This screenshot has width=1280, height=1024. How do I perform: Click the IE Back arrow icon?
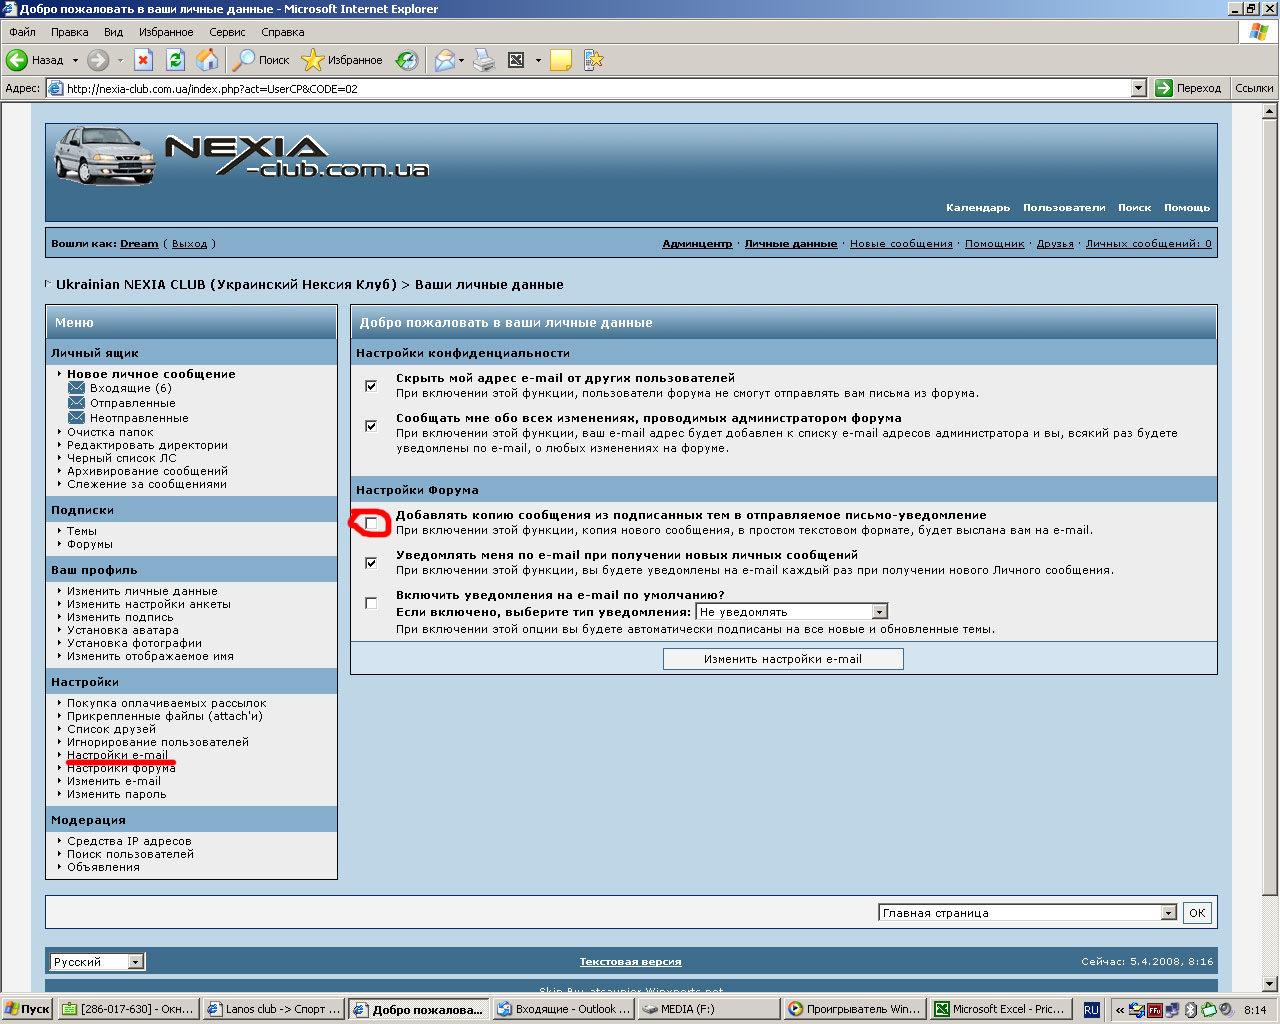point(18,60)
